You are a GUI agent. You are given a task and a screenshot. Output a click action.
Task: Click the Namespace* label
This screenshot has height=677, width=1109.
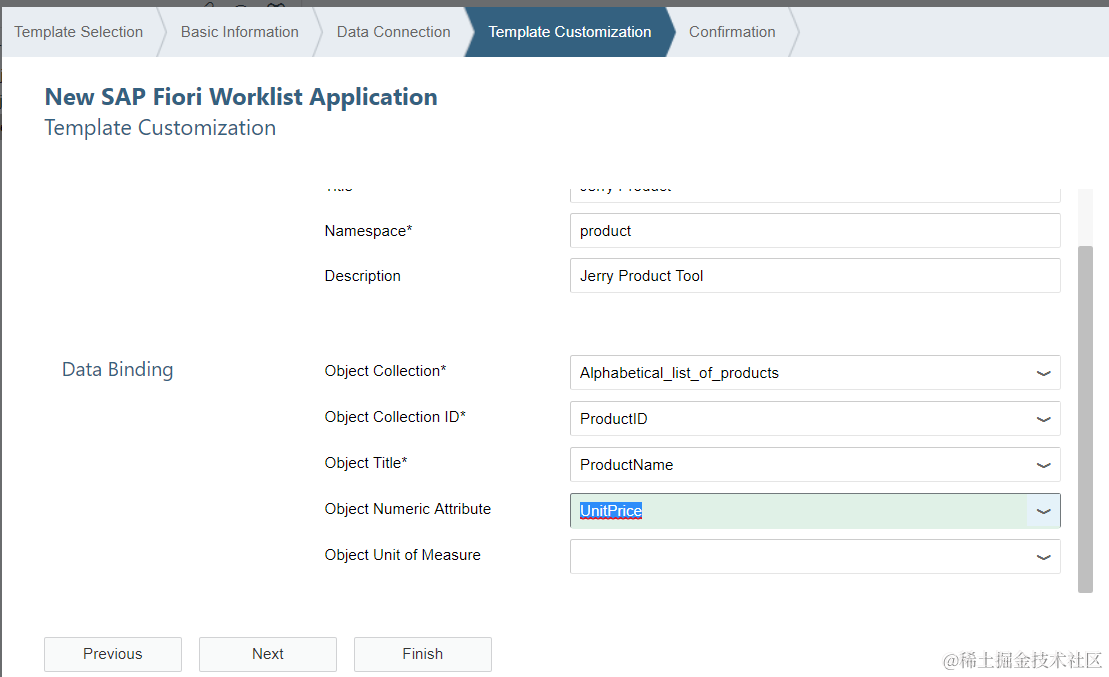368,231
